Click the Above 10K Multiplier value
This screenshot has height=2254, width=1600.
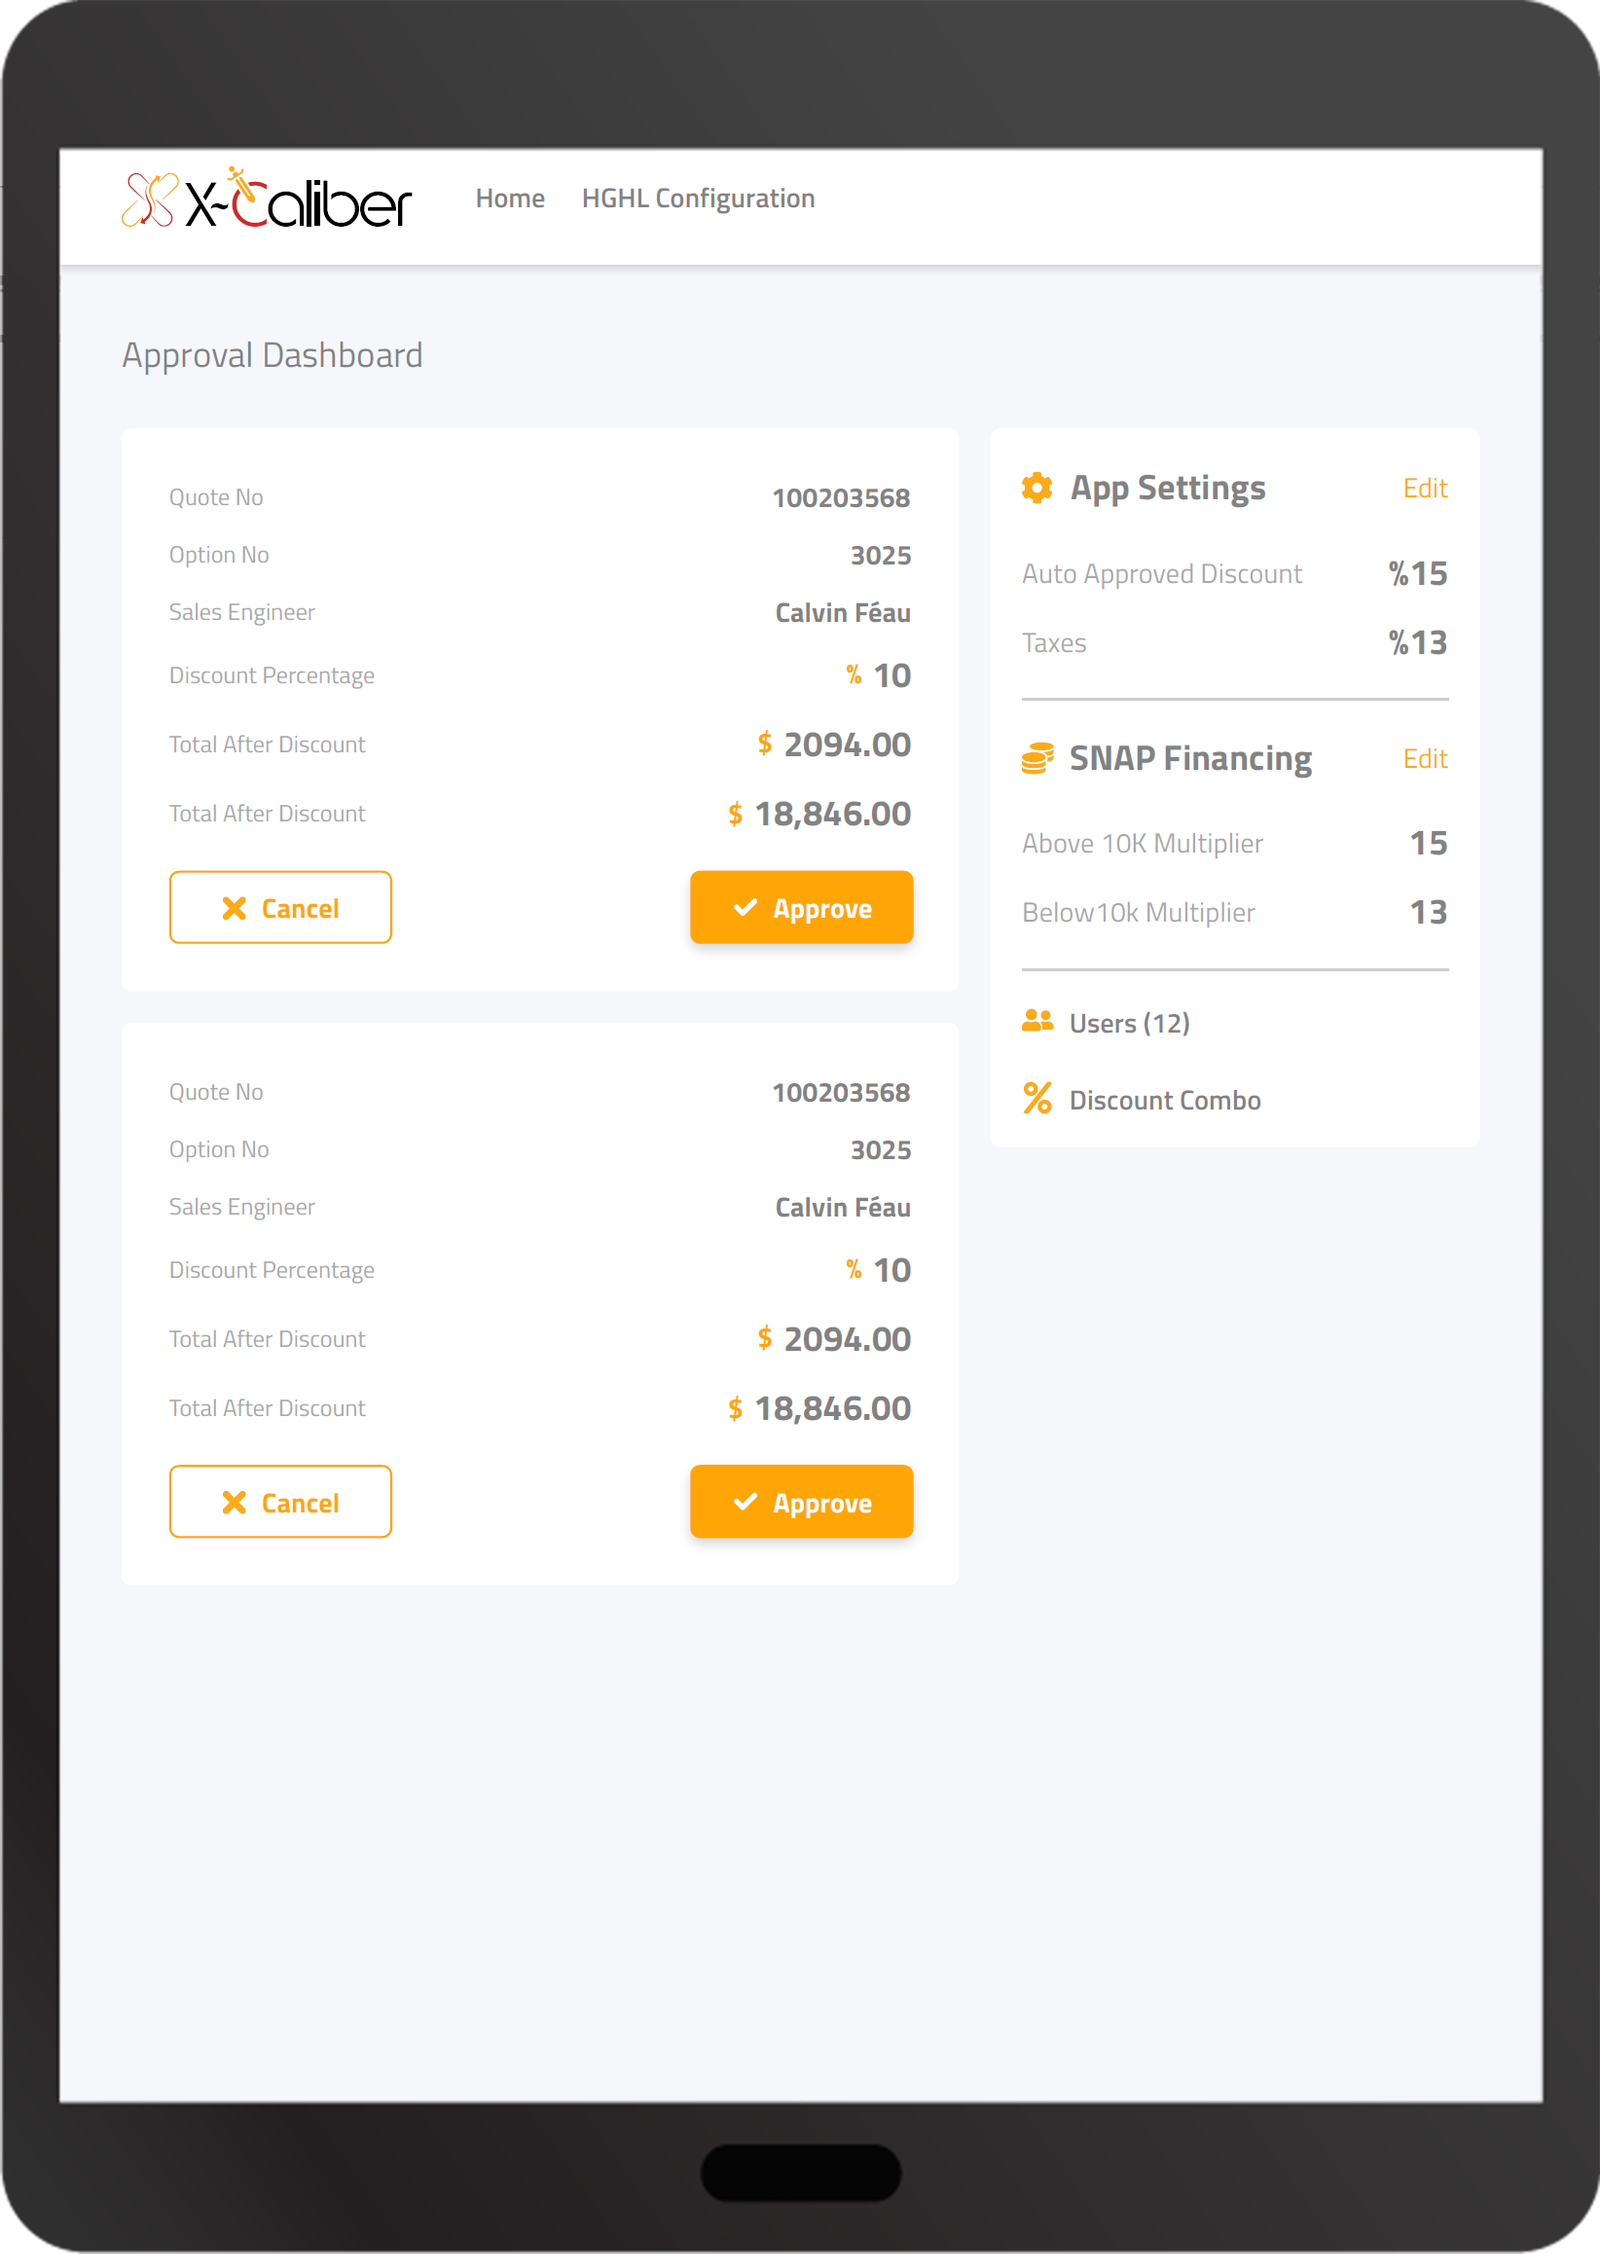[1428, 843]
